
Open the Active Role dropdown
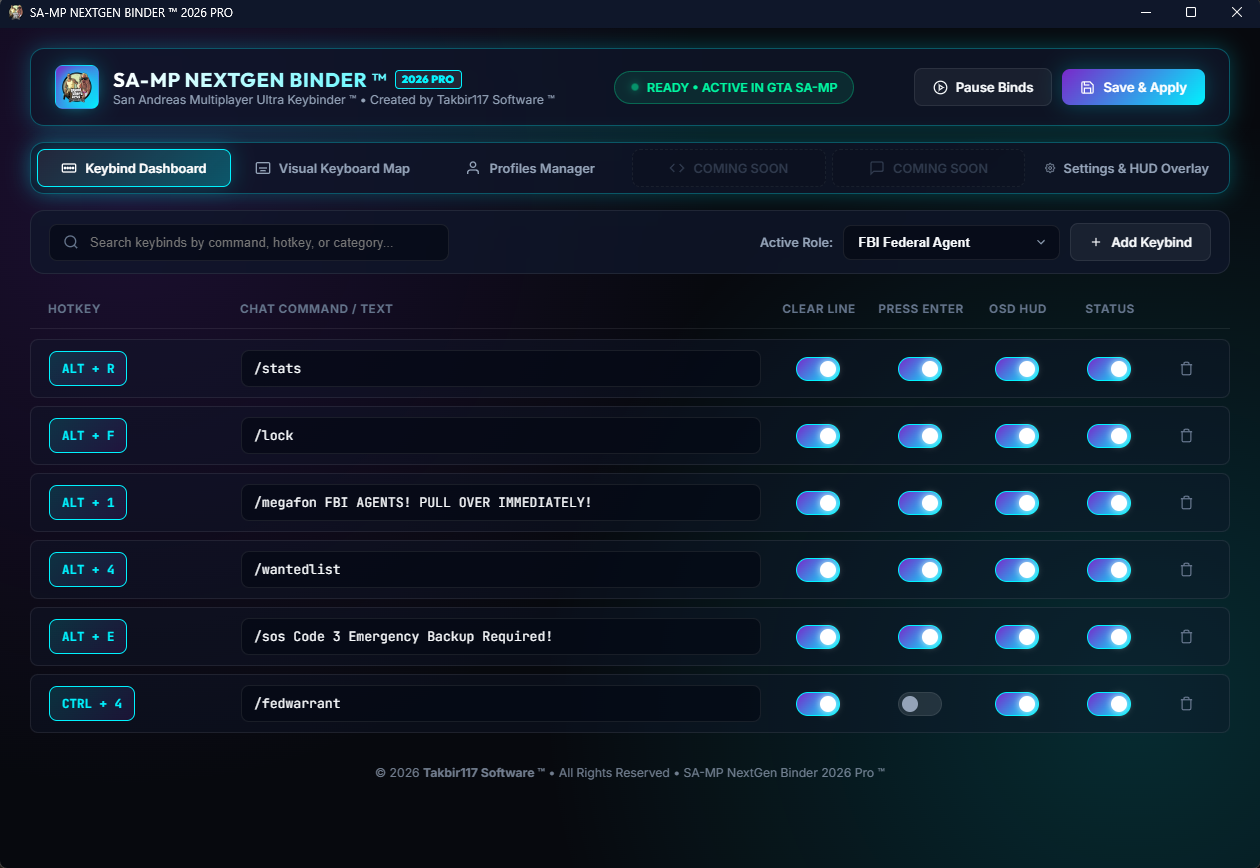click(x=951, y=242)
